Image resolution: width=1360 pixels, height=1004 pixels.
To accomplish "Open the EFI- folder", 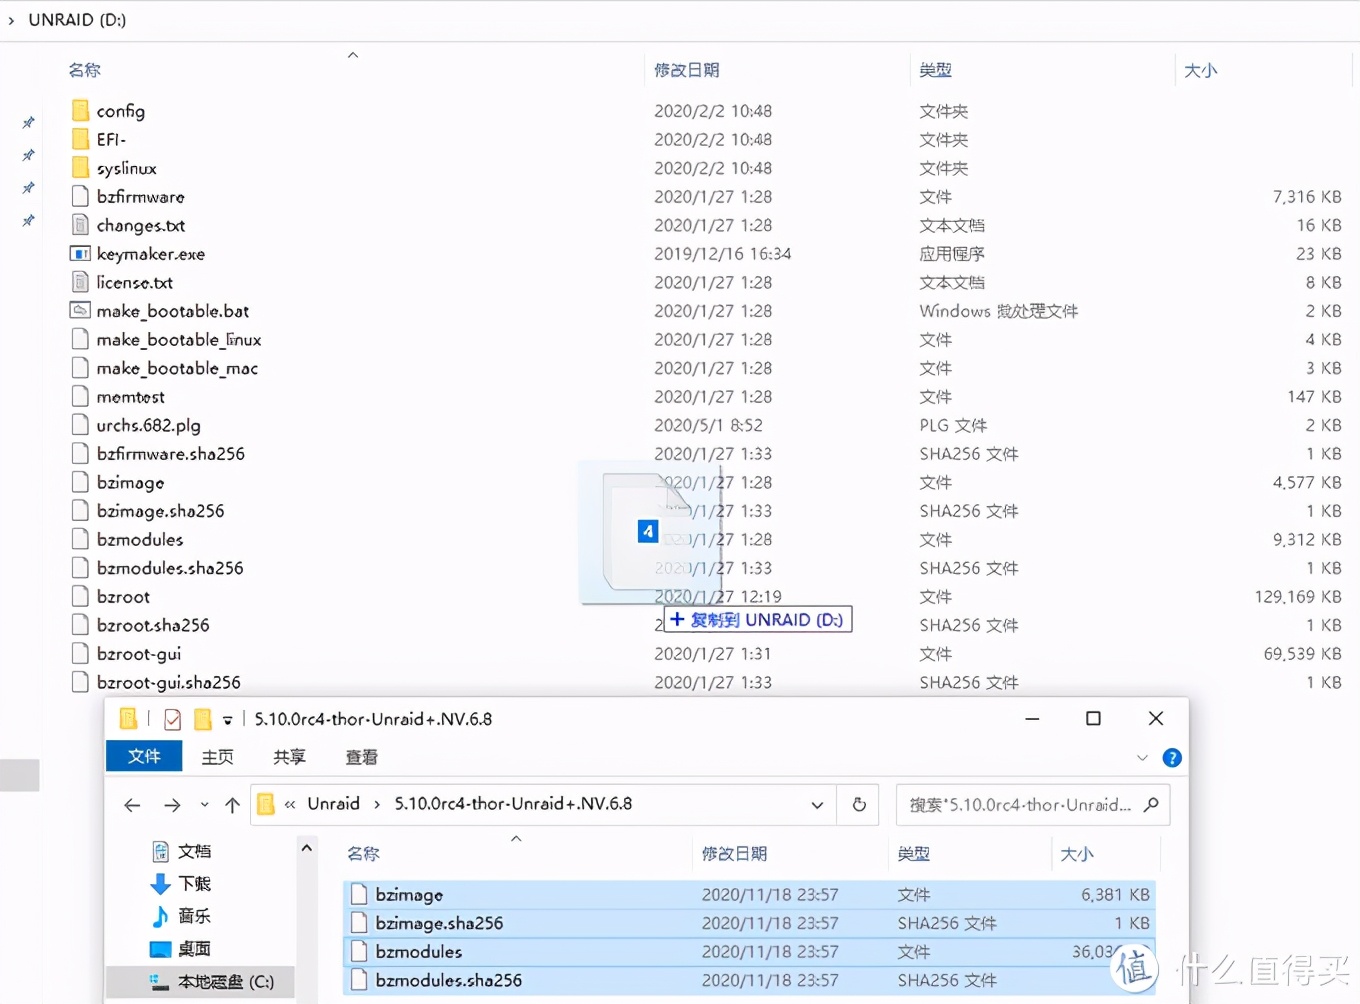I will point(110,139).
